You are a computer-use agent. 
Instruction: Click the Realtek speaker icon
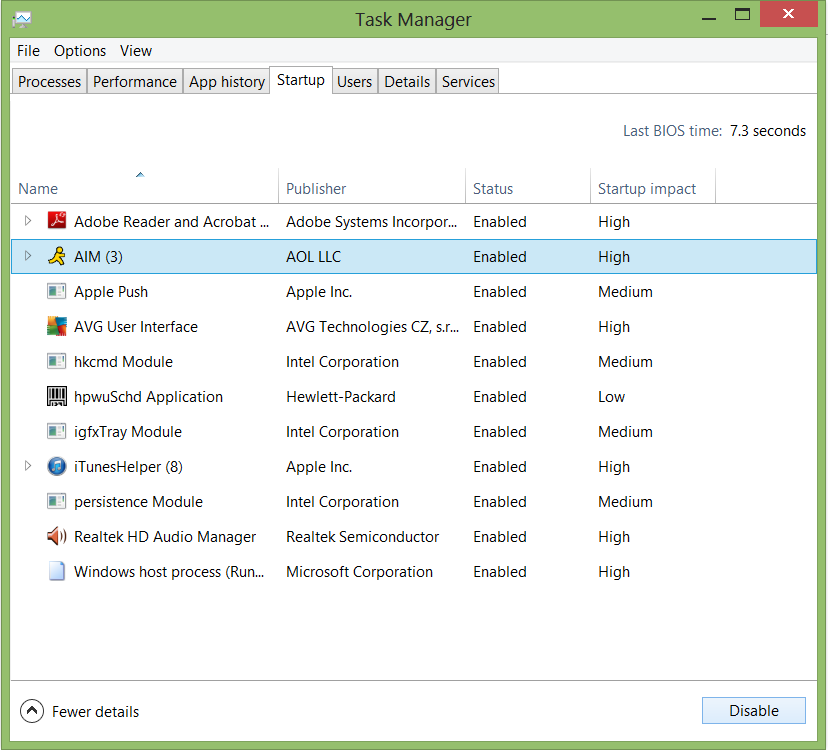[x=57, y=536]
